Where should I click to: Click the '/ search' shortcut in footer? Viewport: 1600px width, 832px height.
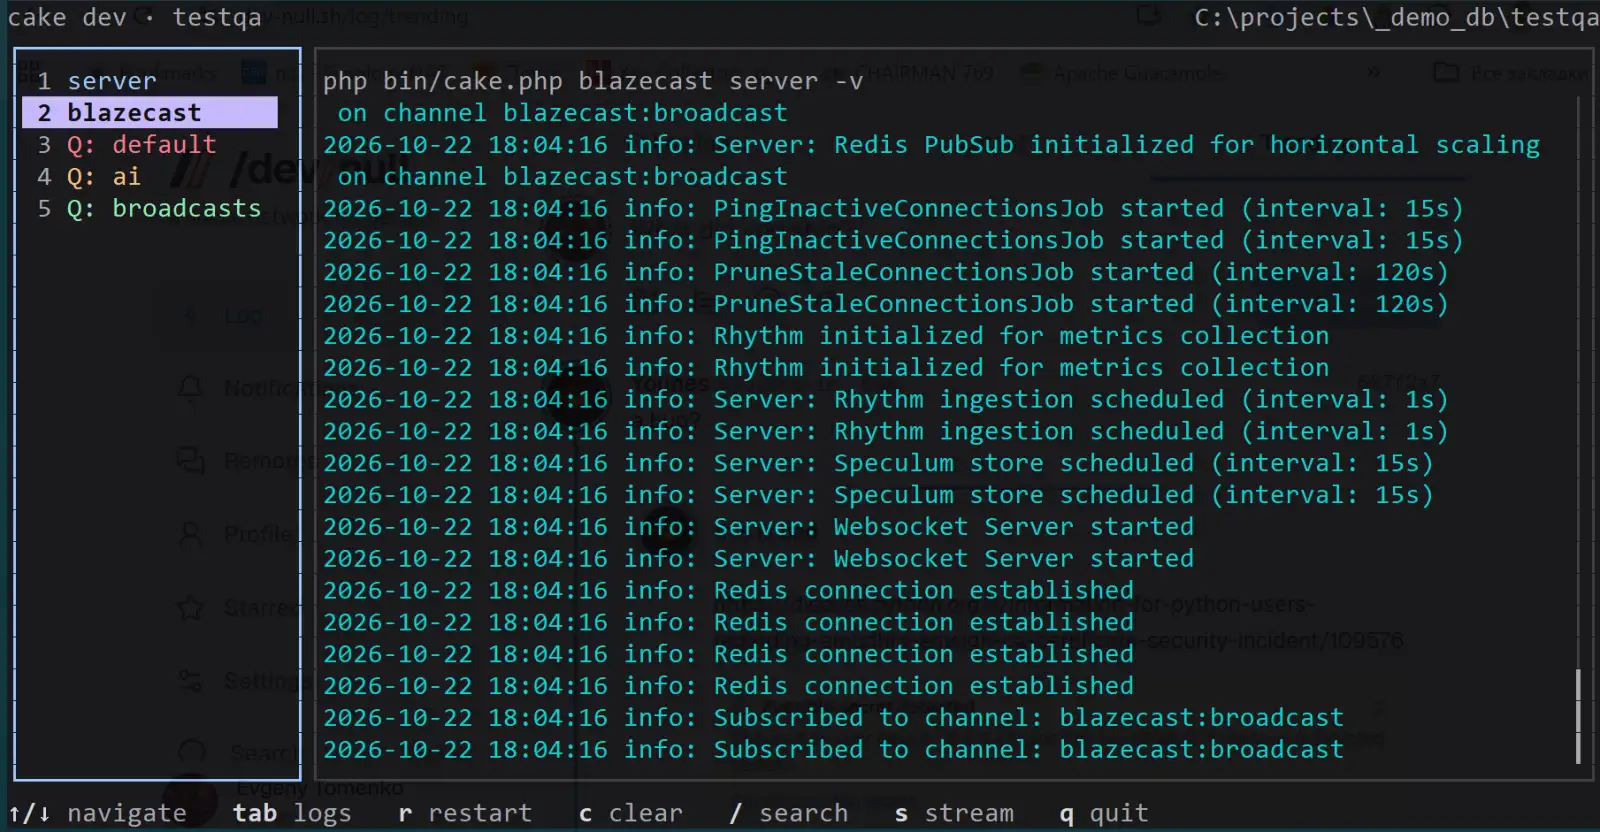[x=788, y=813]
